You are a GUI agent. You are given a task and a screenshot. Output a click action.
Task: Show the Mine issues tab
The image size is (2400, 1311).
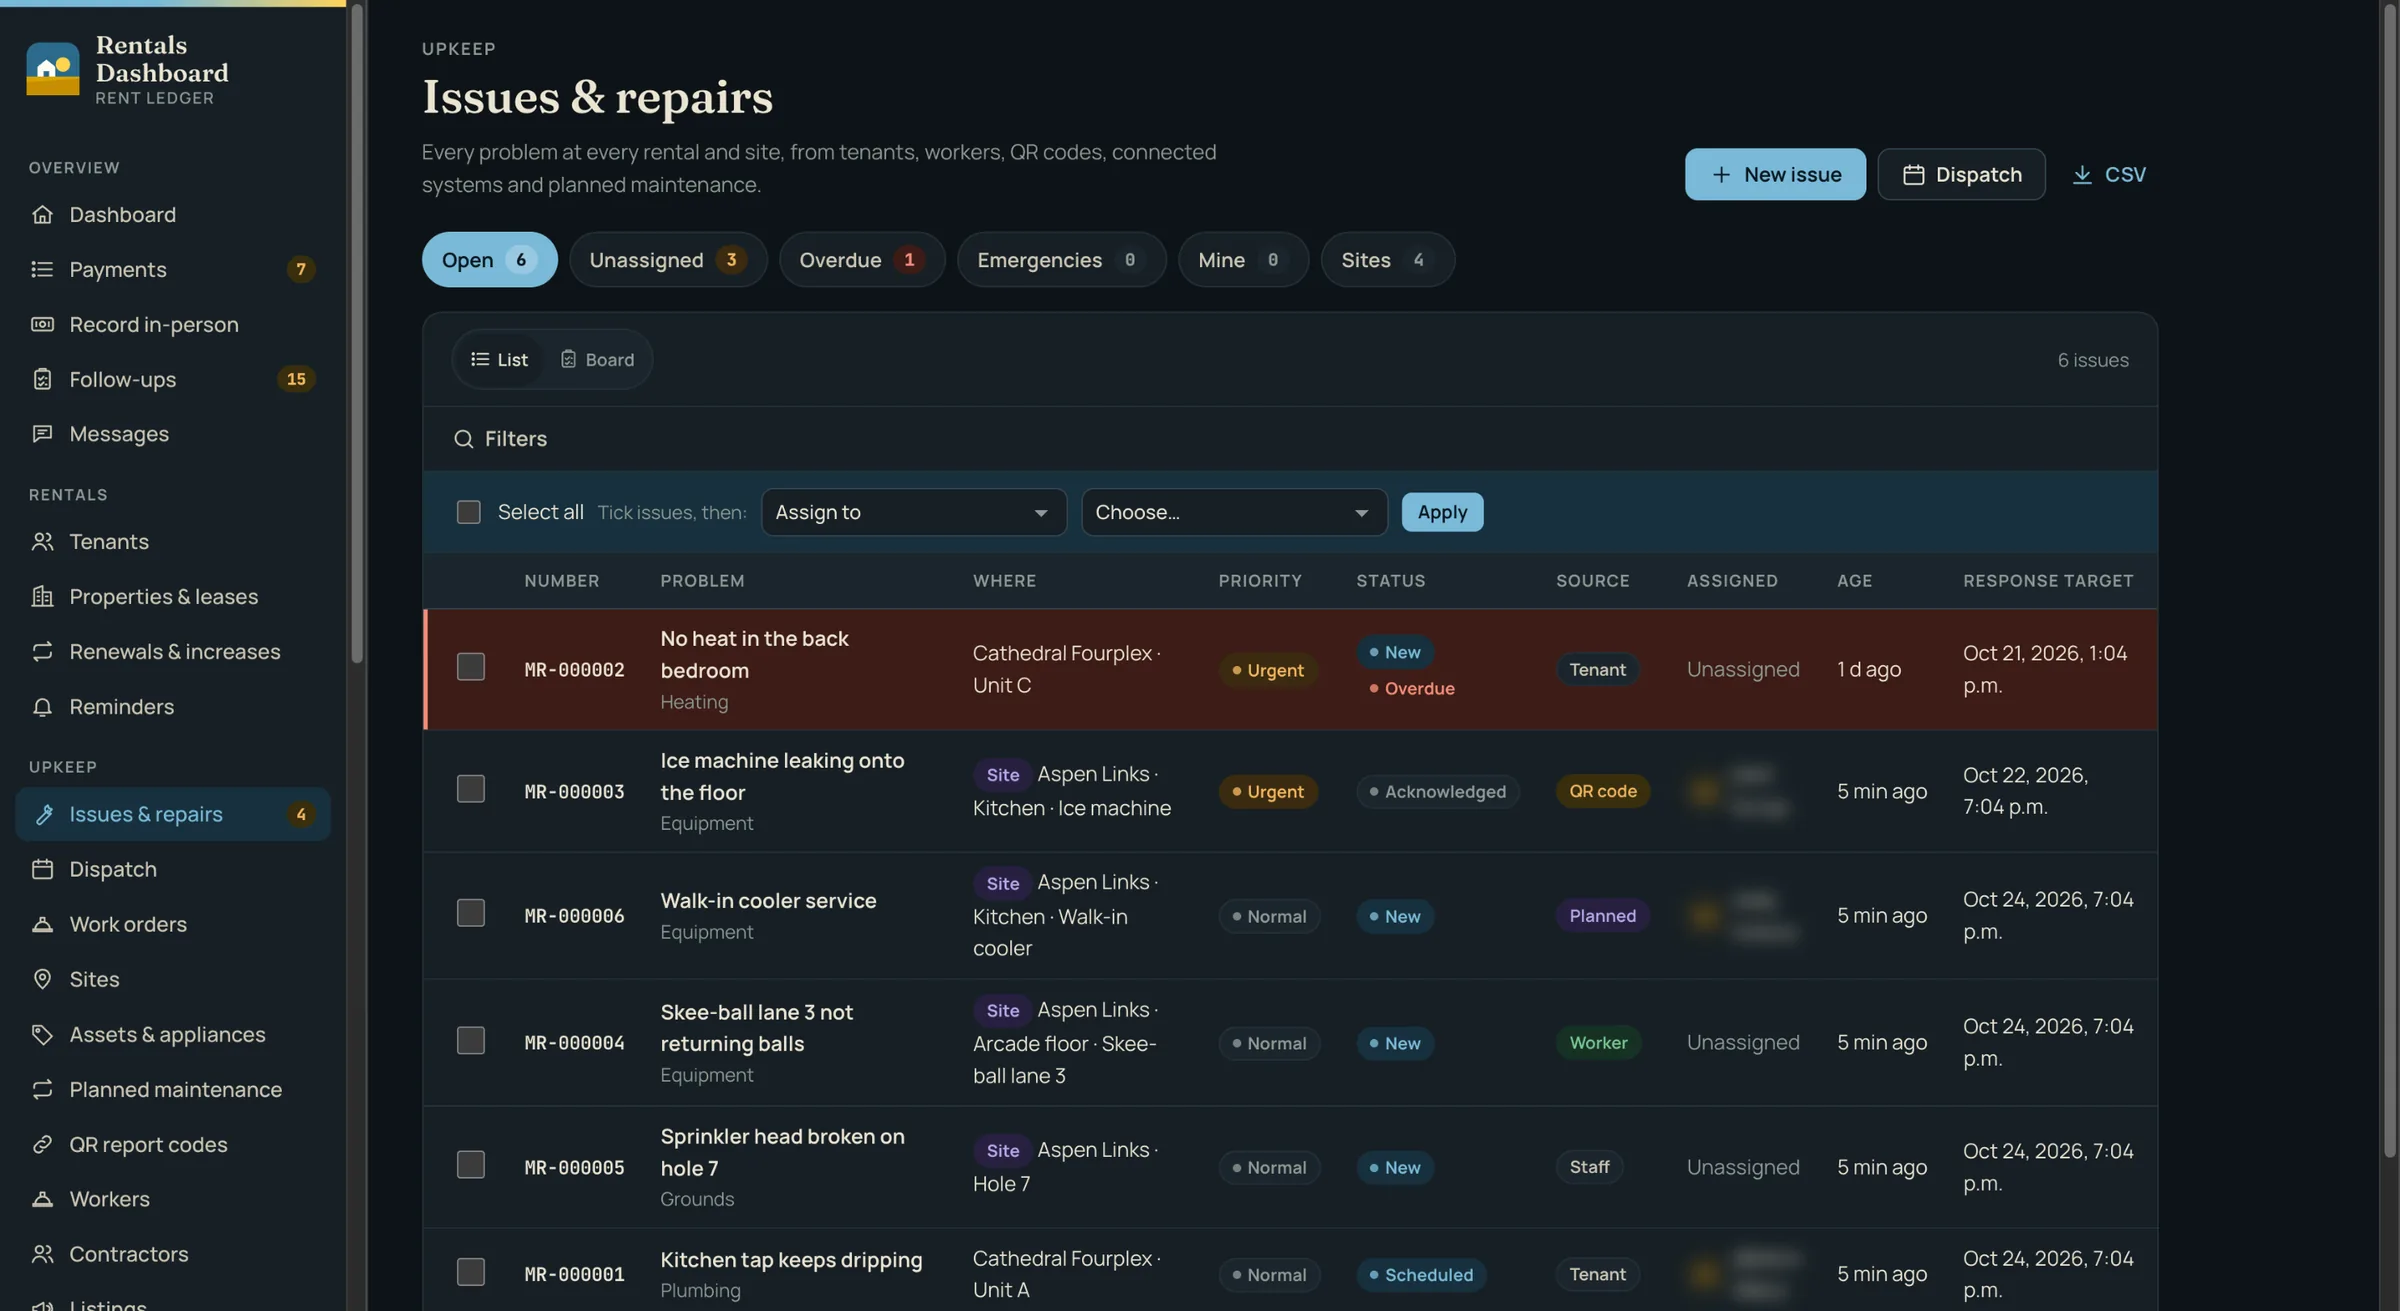pos(1243,260)
